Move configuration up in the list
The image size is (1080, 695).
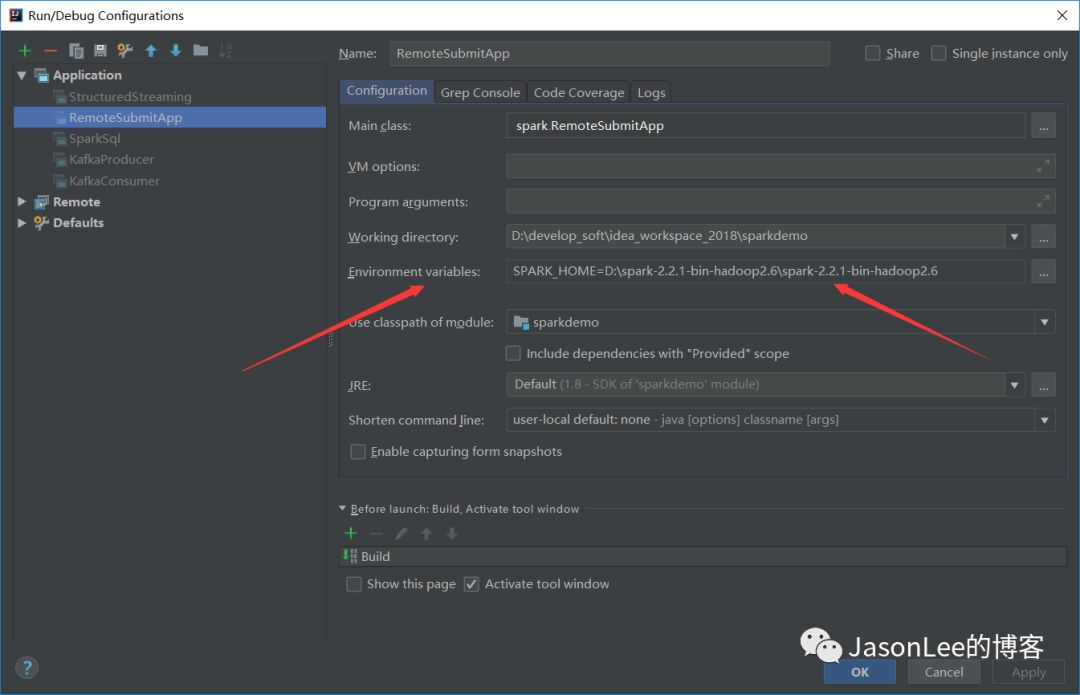[x=150, y=50]
